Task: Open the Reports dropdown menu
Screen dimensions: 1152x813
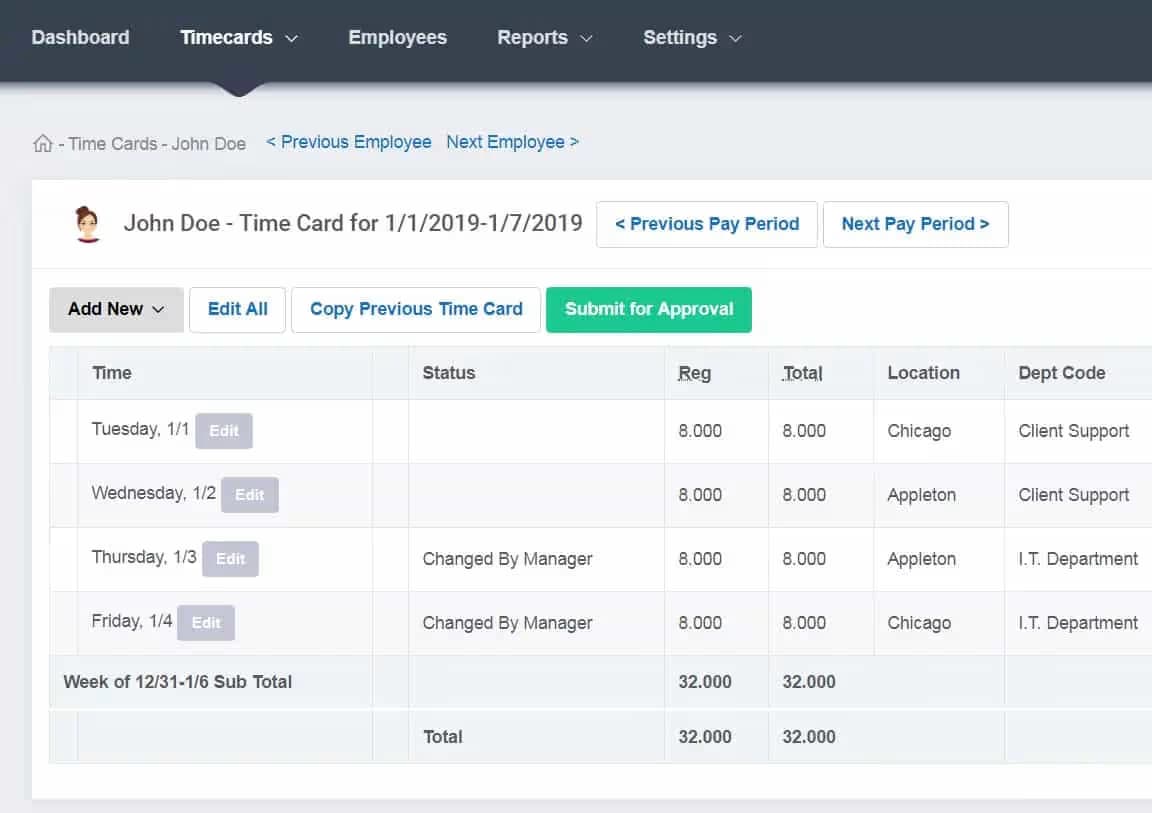Action: click(x=533, y=37)
